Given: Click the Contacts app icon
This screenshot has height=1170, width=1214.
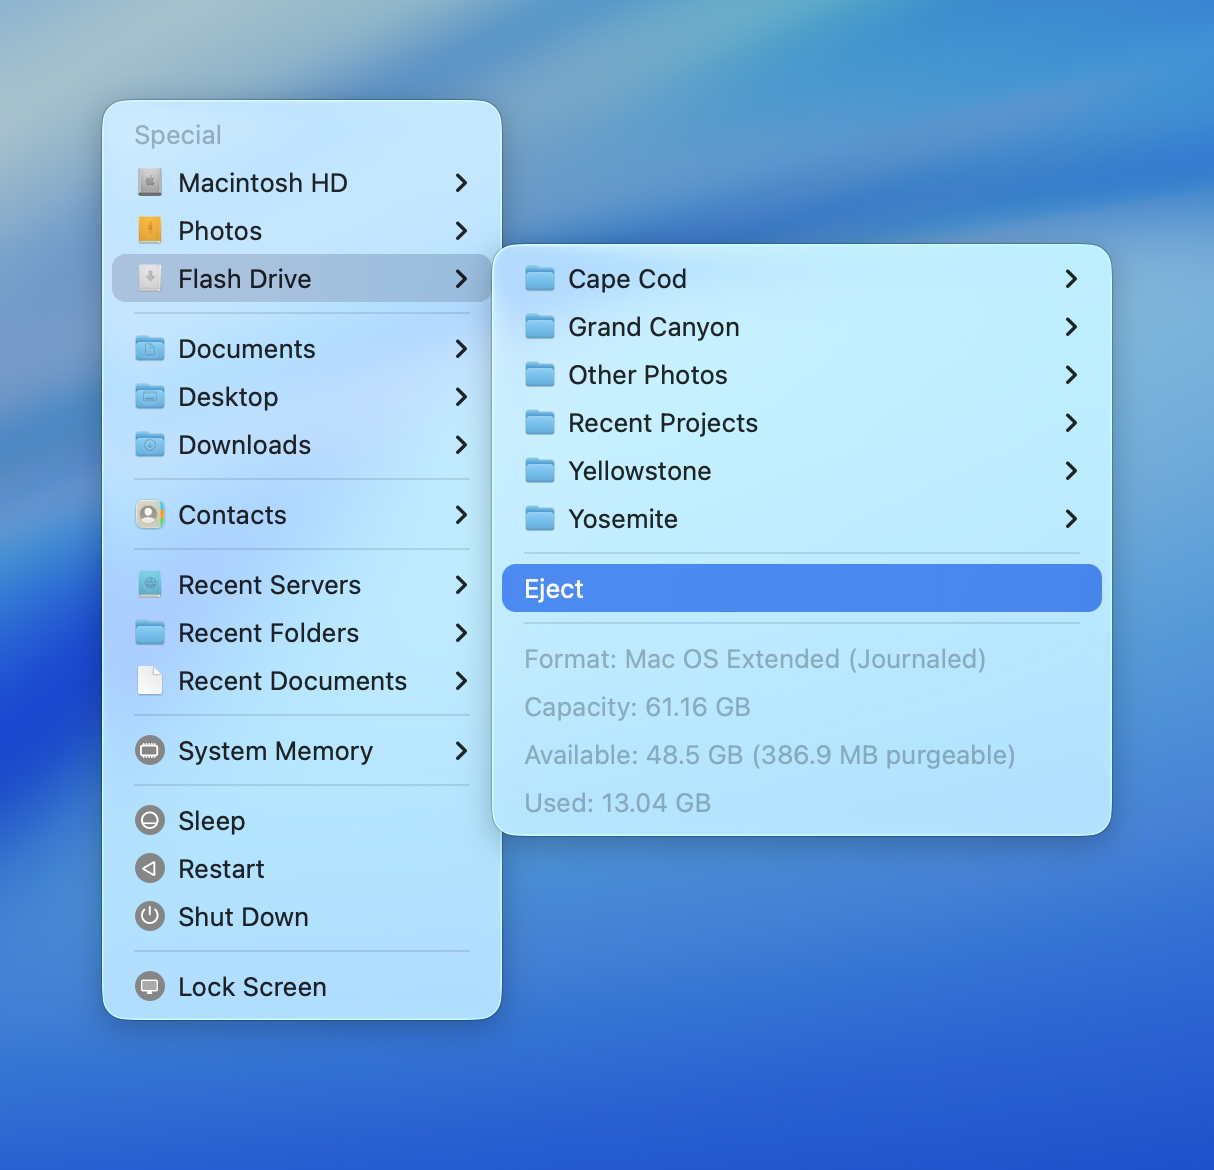Looking at the screenshot, I should [150, 515].
